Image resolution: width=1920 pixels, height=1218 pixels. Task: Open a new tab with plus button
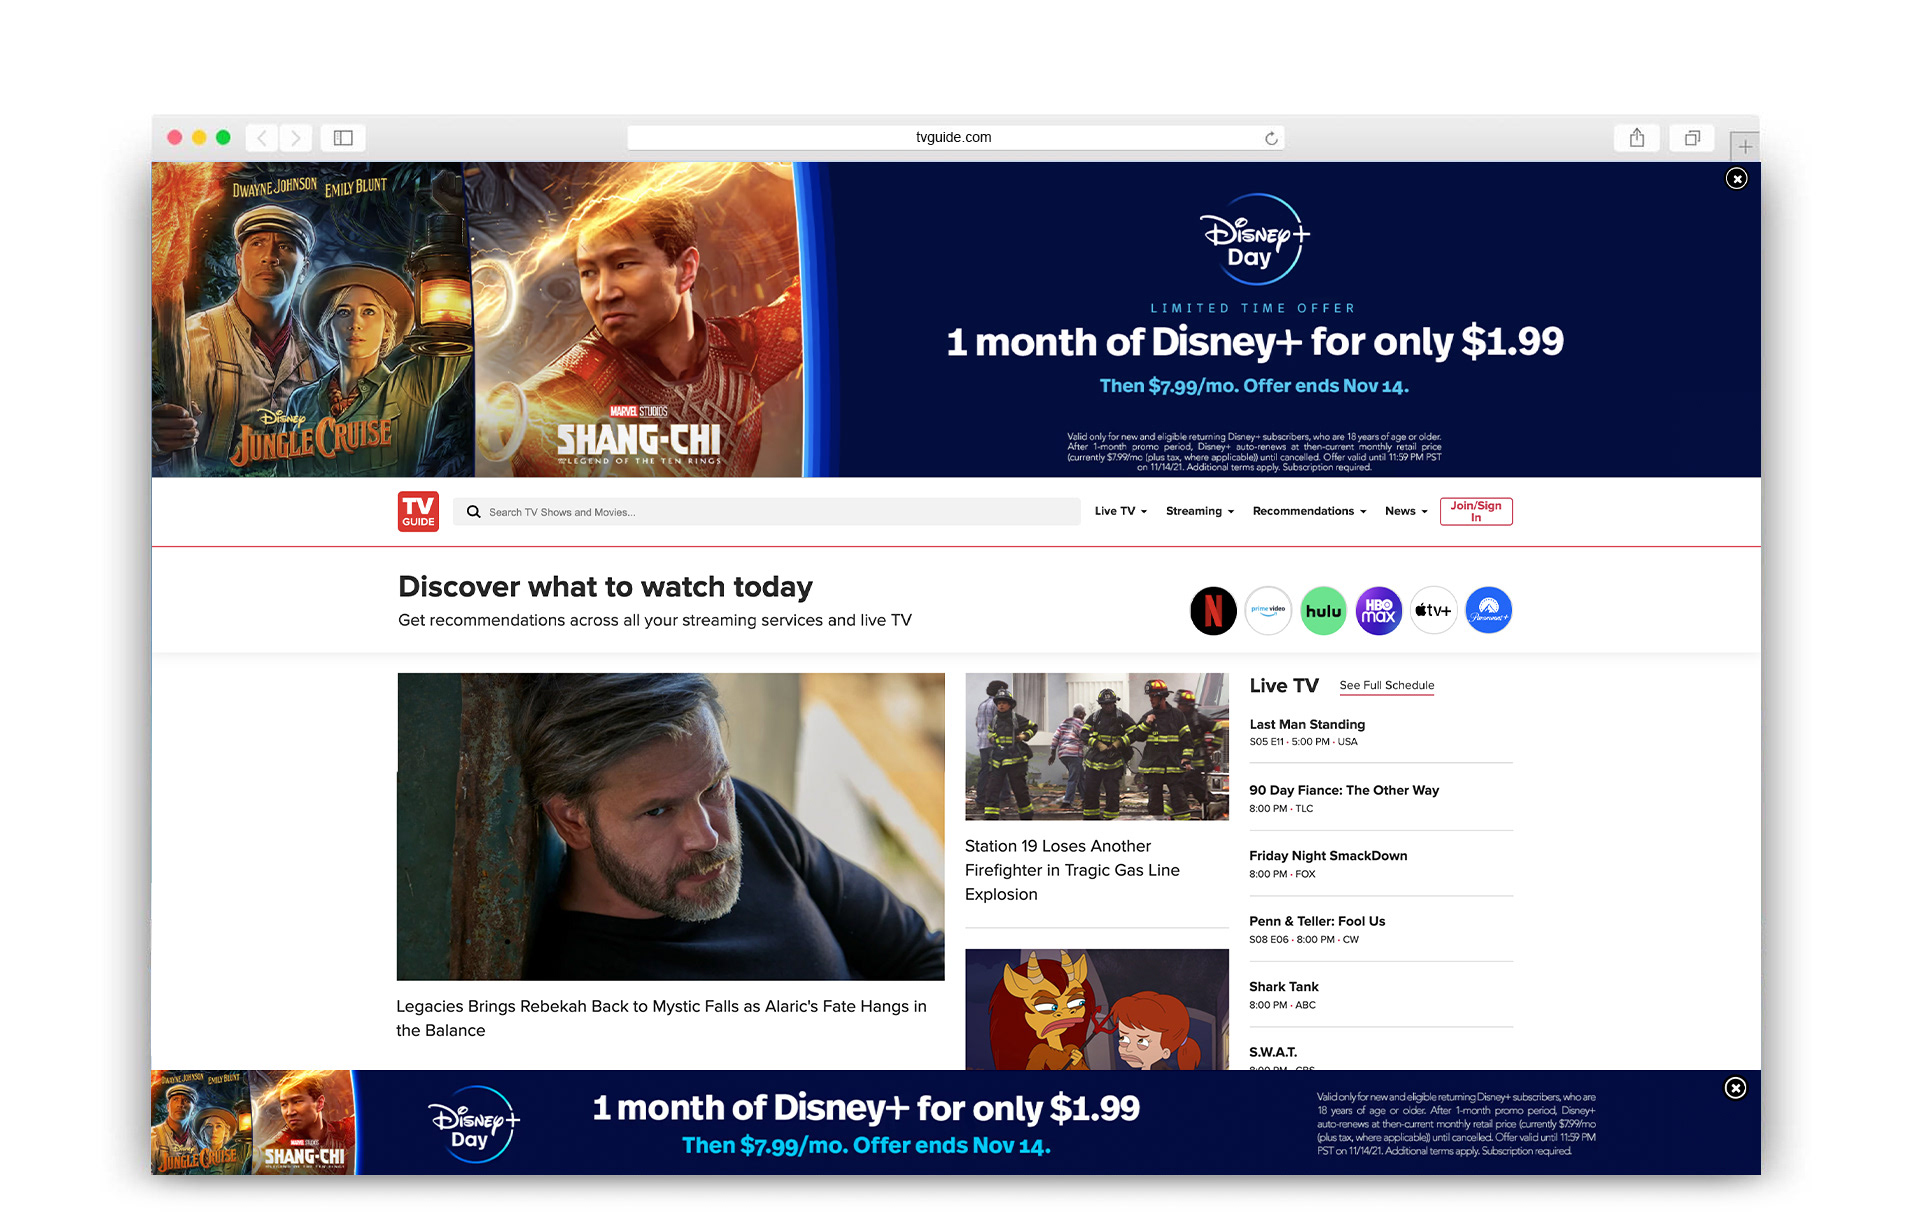(x=1745, y=146)
